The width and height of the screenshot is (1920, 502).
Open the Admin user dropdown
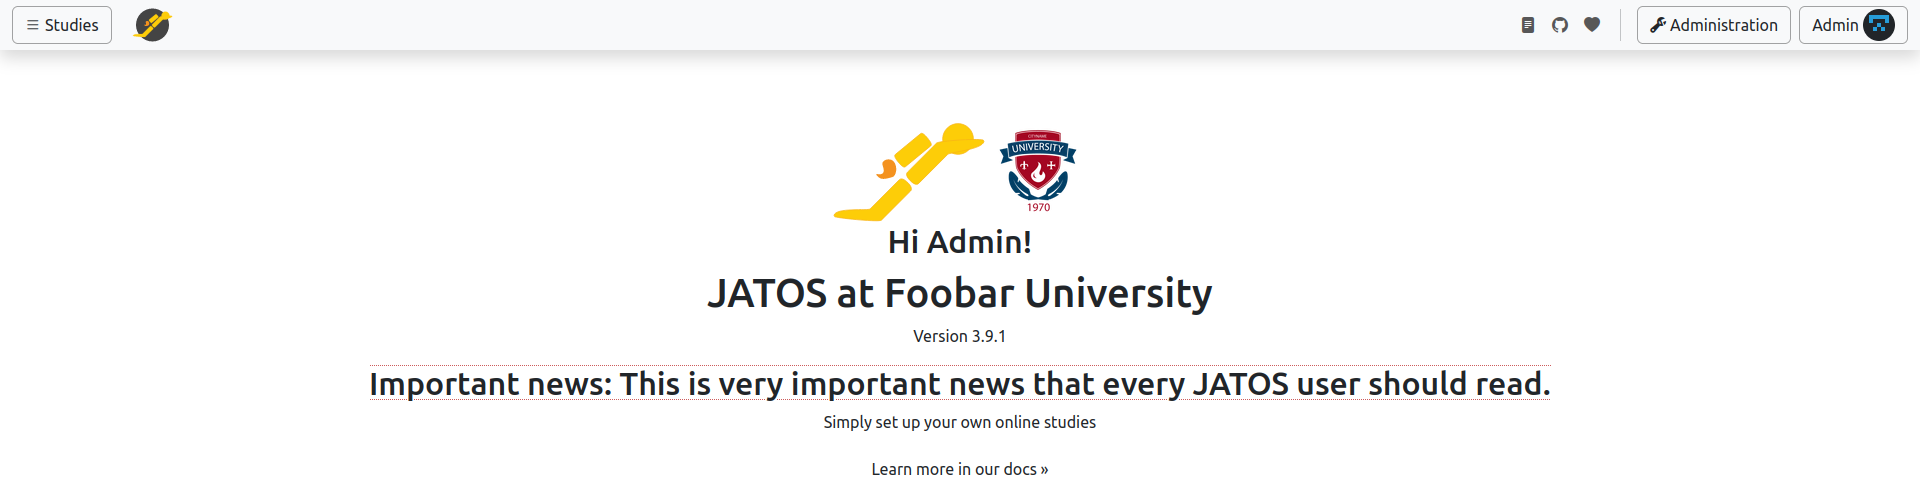click(x=1853, y=25)
